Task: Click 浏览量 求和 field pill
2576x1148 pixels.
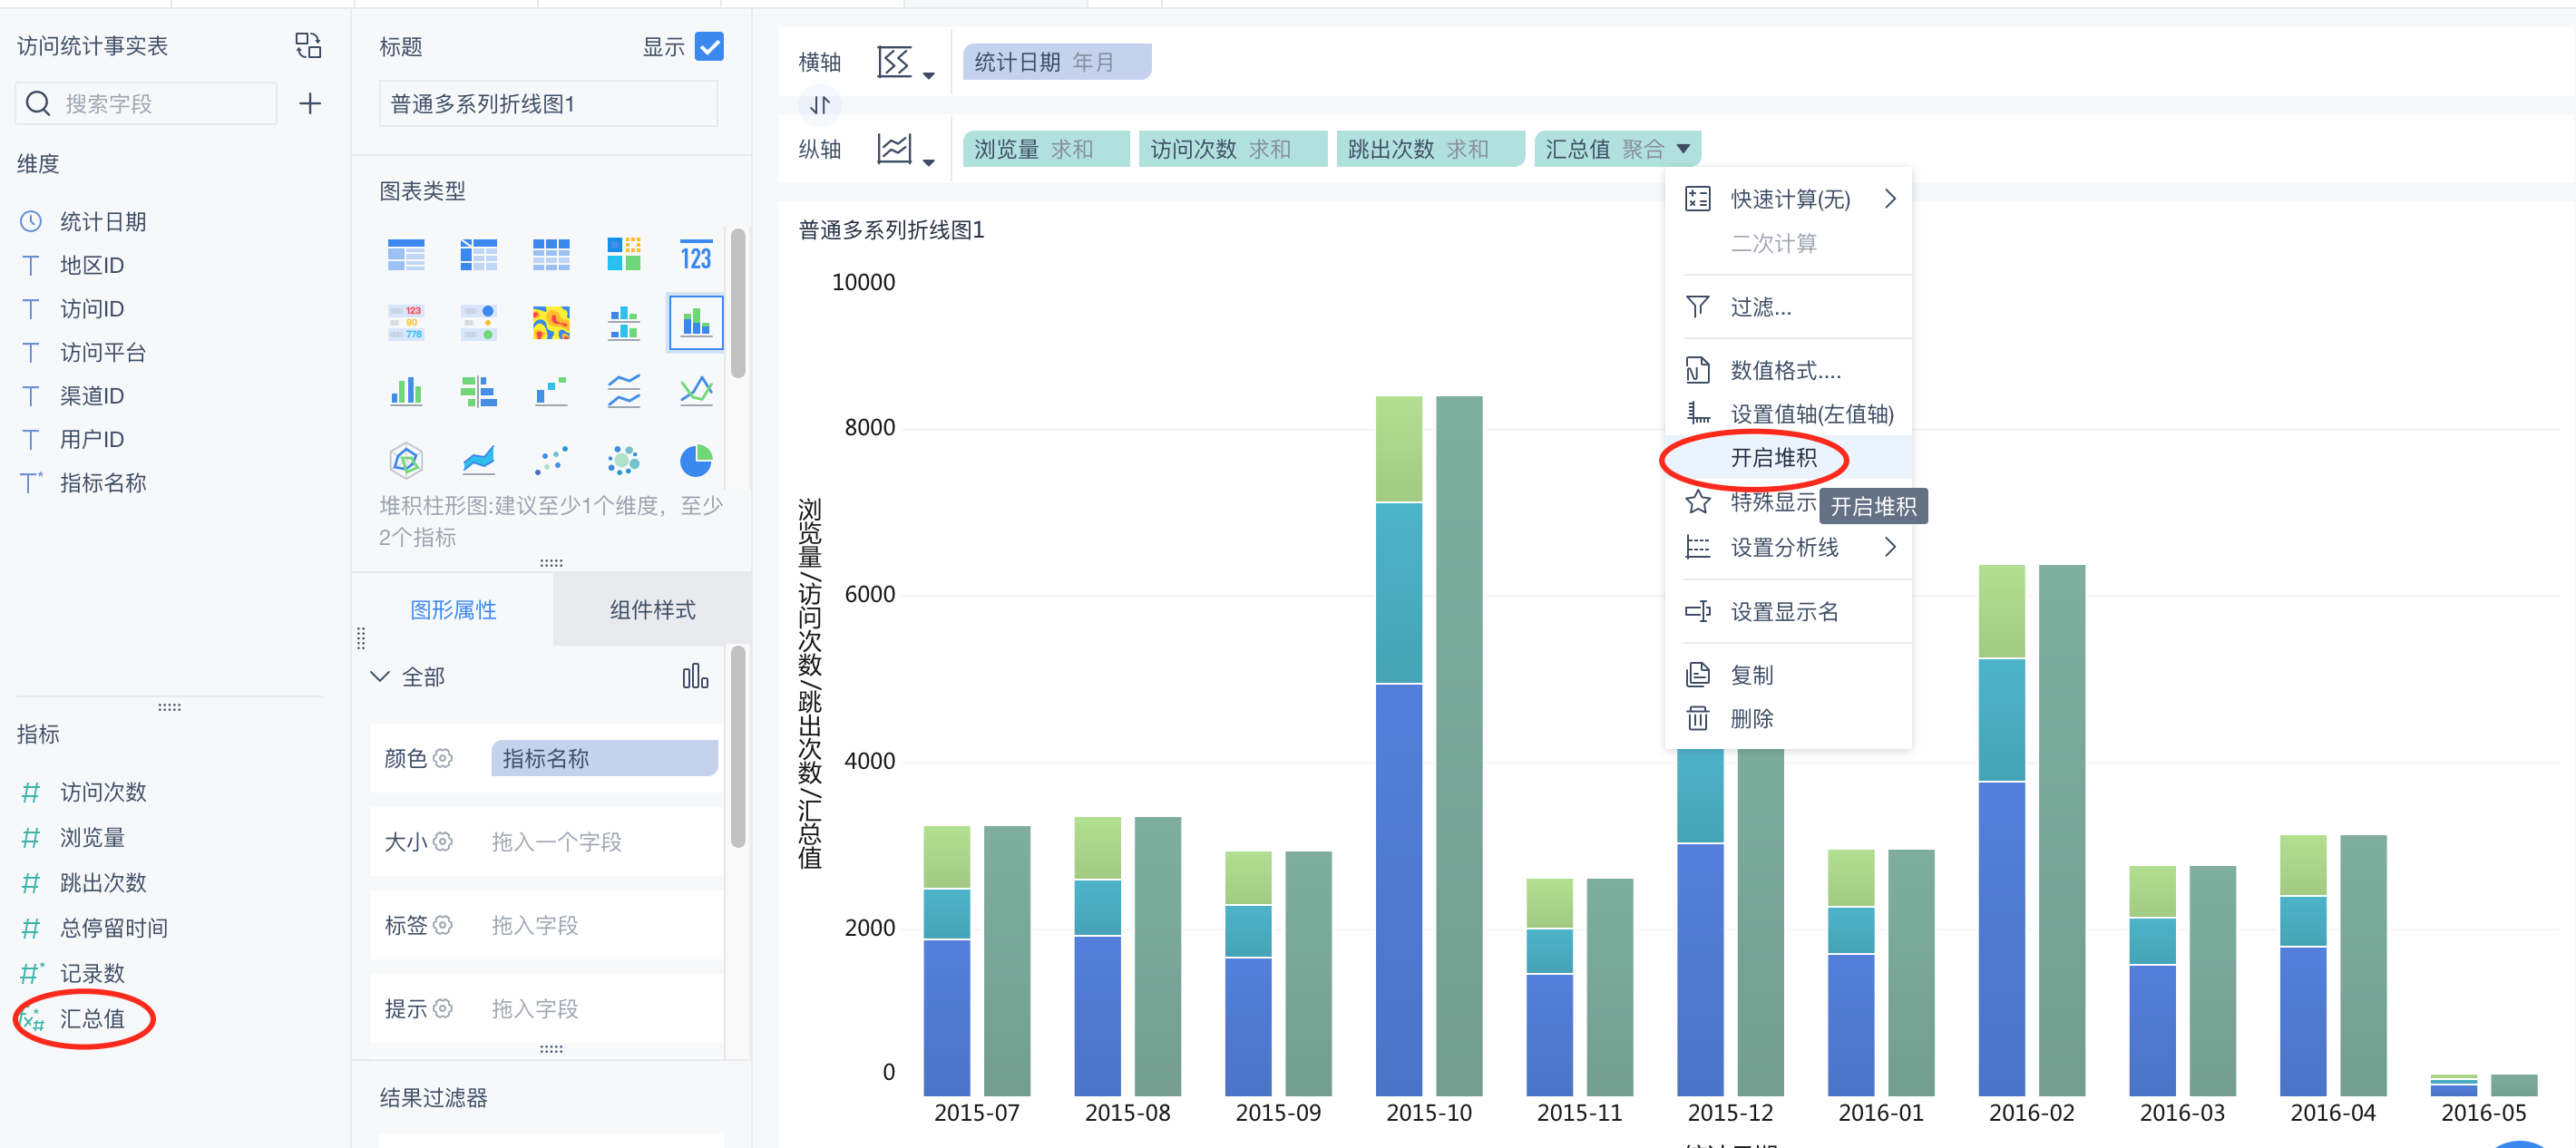Action: click(x=1045, y=149)
